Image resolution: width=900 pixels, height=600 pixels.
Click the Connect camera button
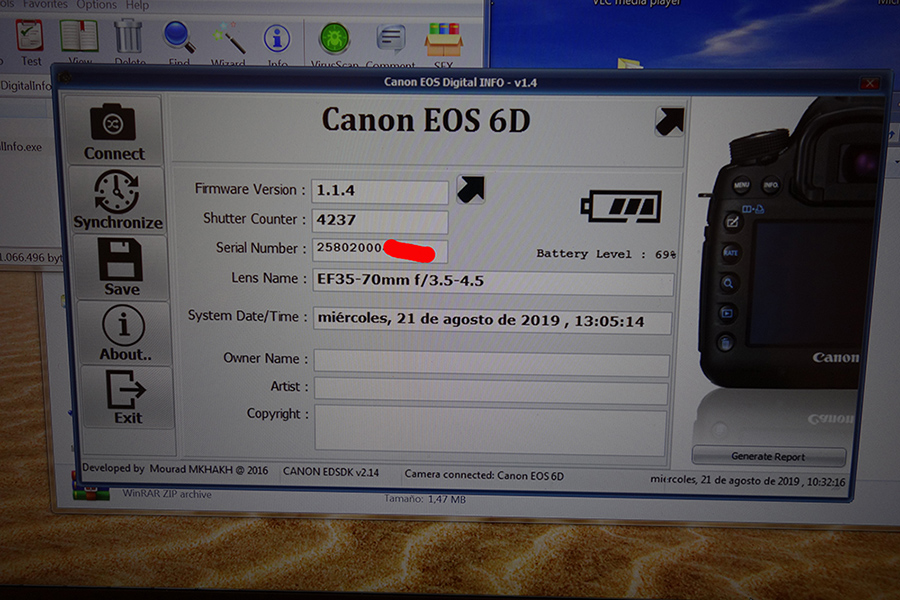coord(114,131)
